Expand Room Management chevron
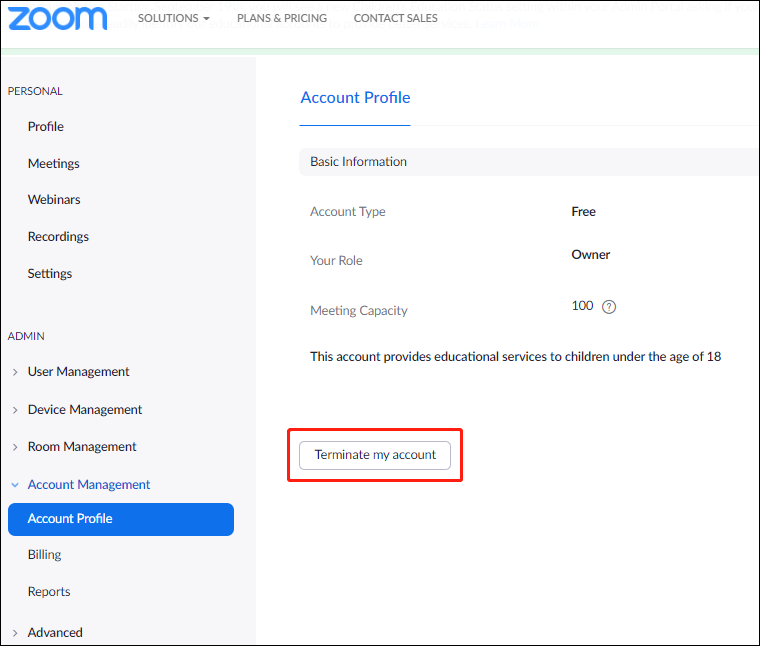The height and width of the screenshot is (646, 760). (x=15, y=447)
